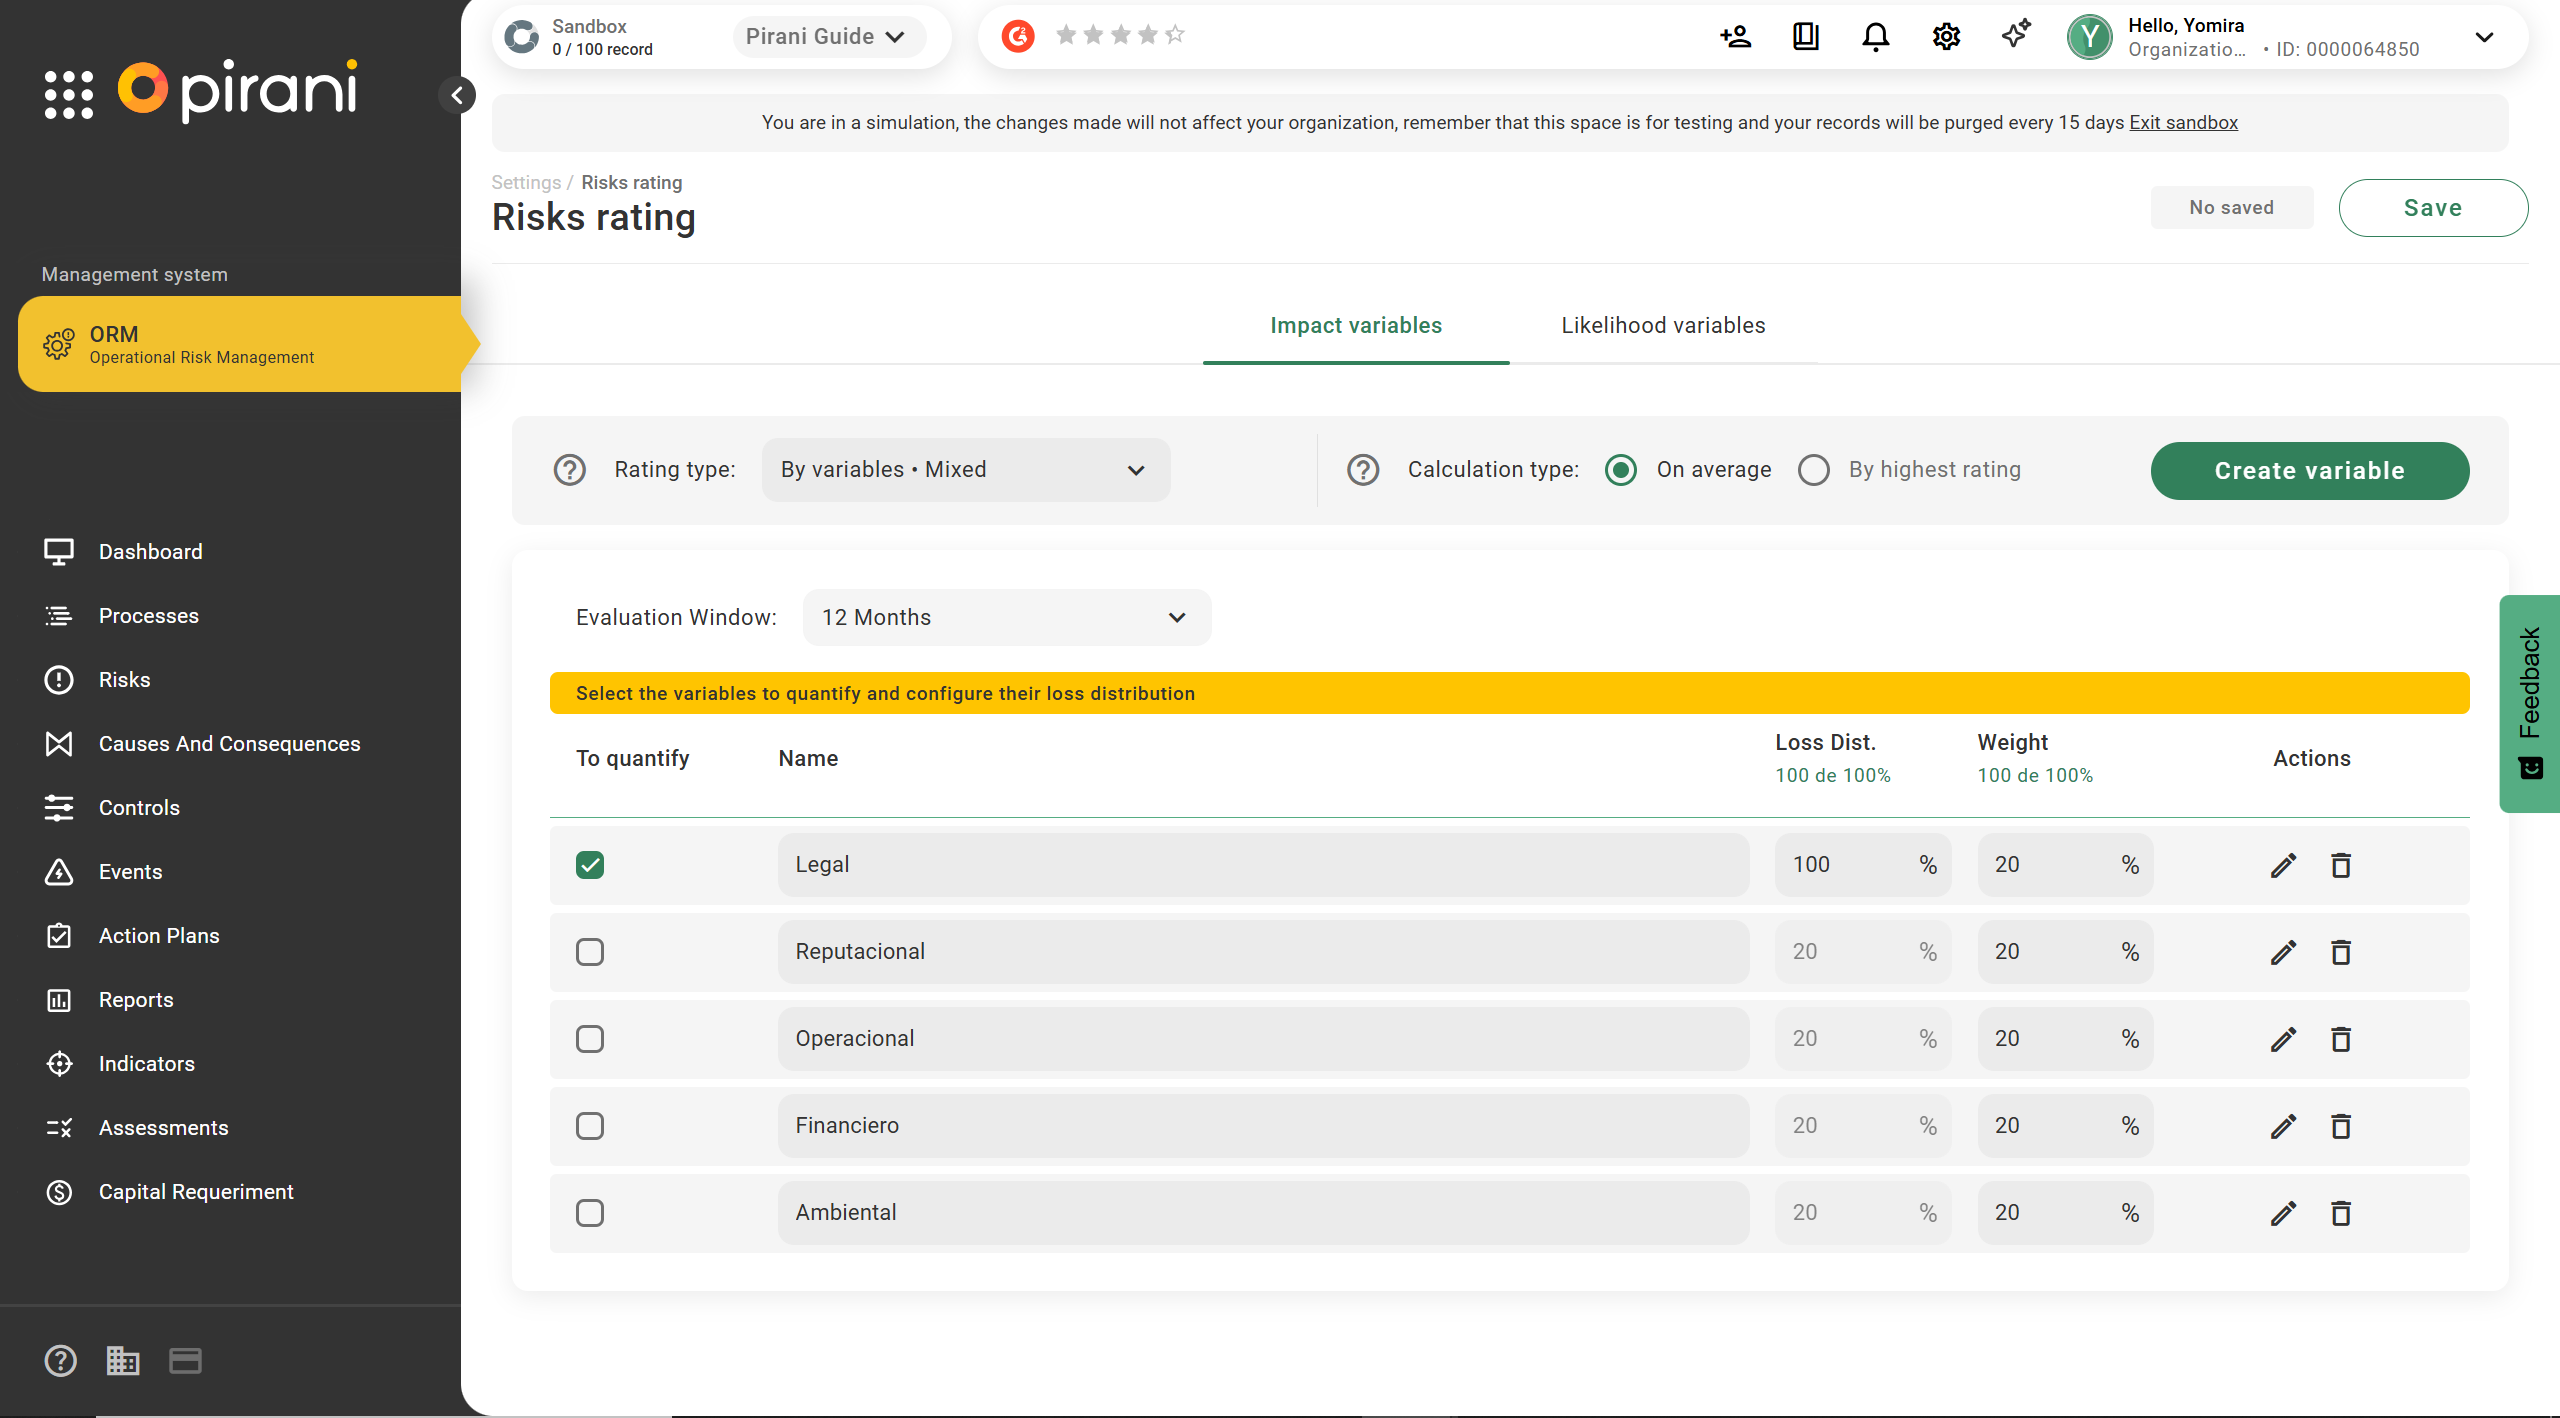Open the Rating type dropdown
The width and height of the screenshot is (2560, 1418).
click(965, 470)
